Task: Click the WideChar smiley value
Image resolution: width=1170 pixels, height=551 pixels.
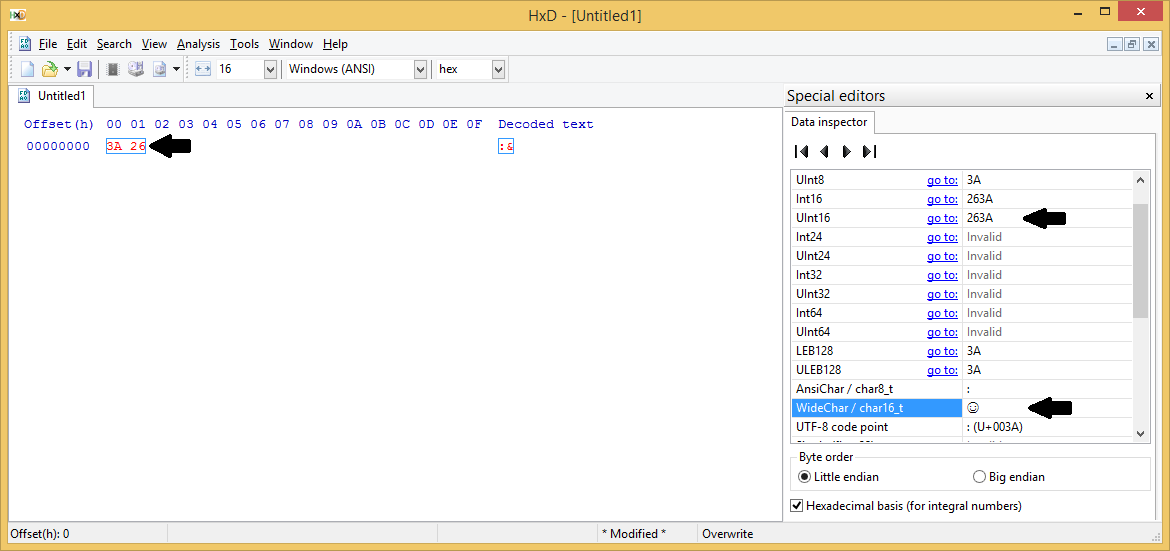Action: (972, 408)
